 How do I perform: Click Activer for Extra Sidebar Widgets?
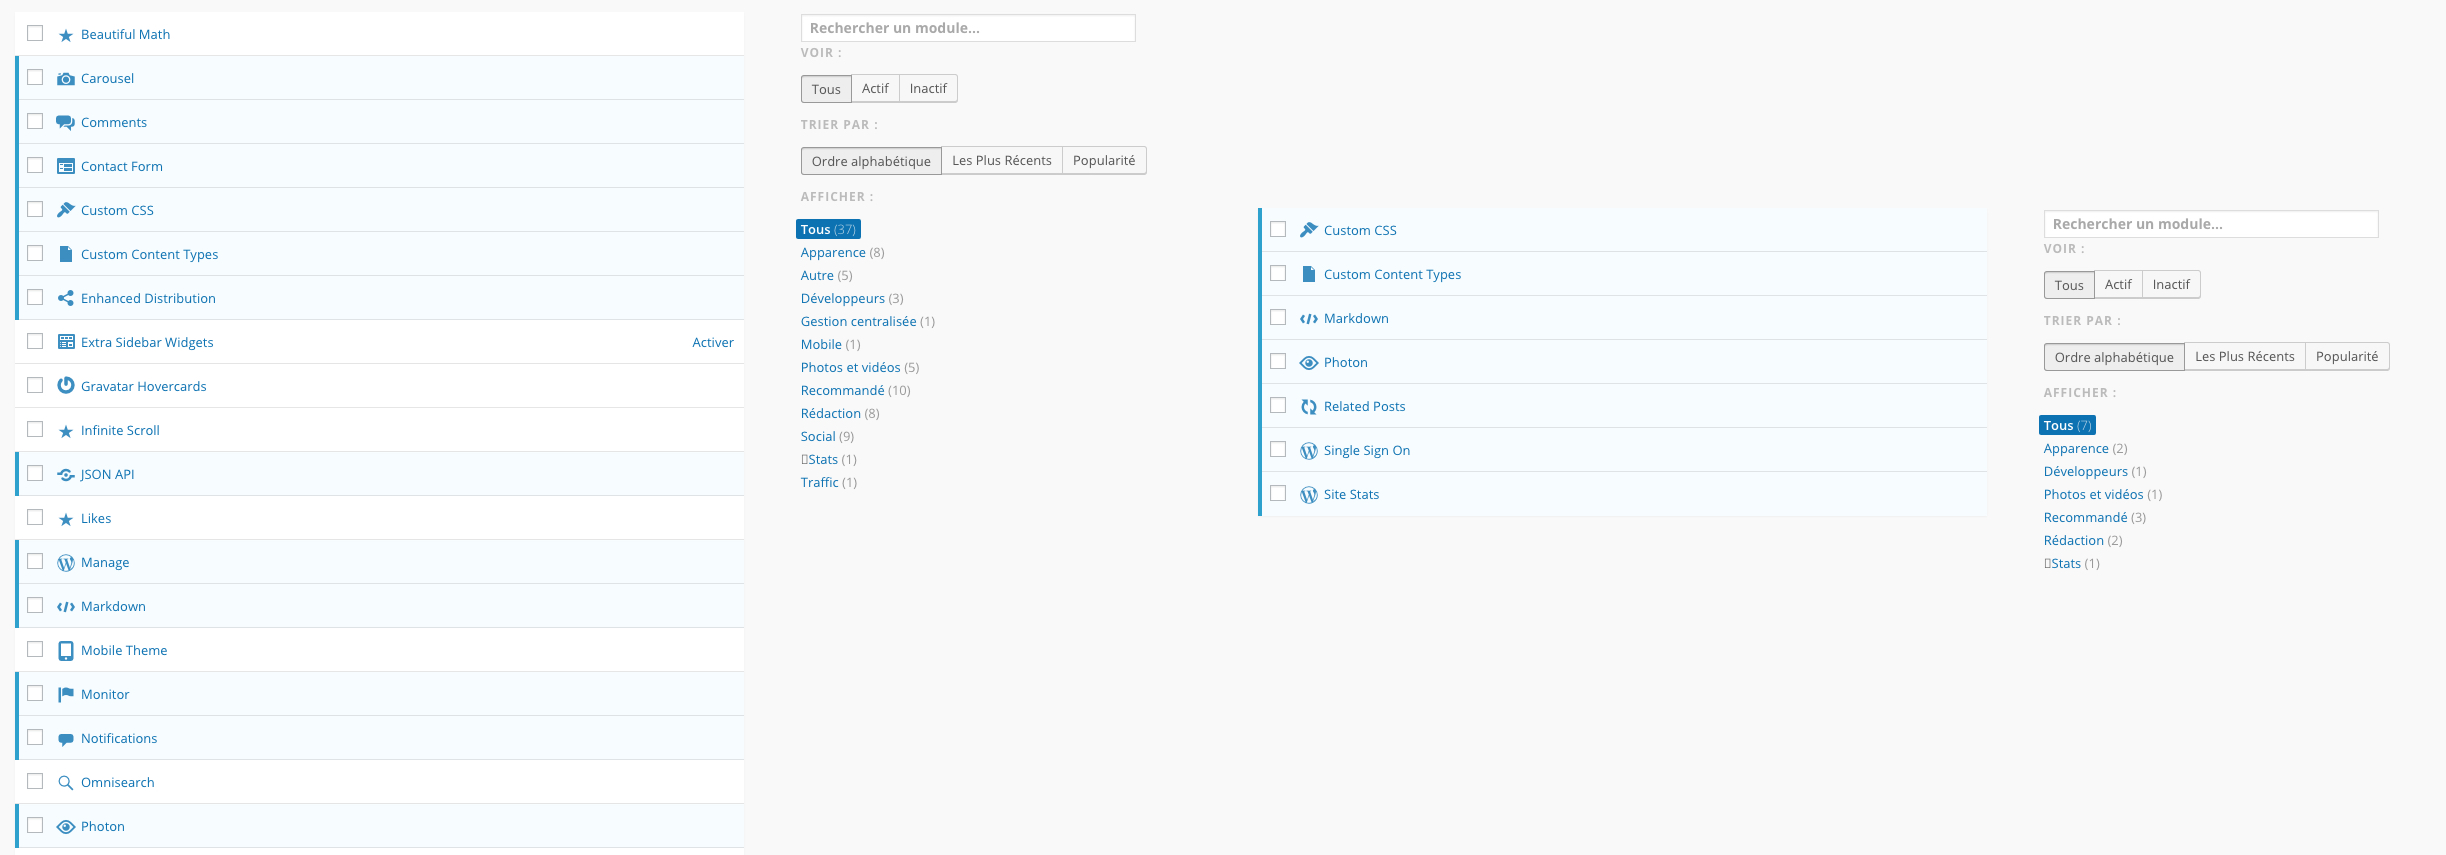713,343
